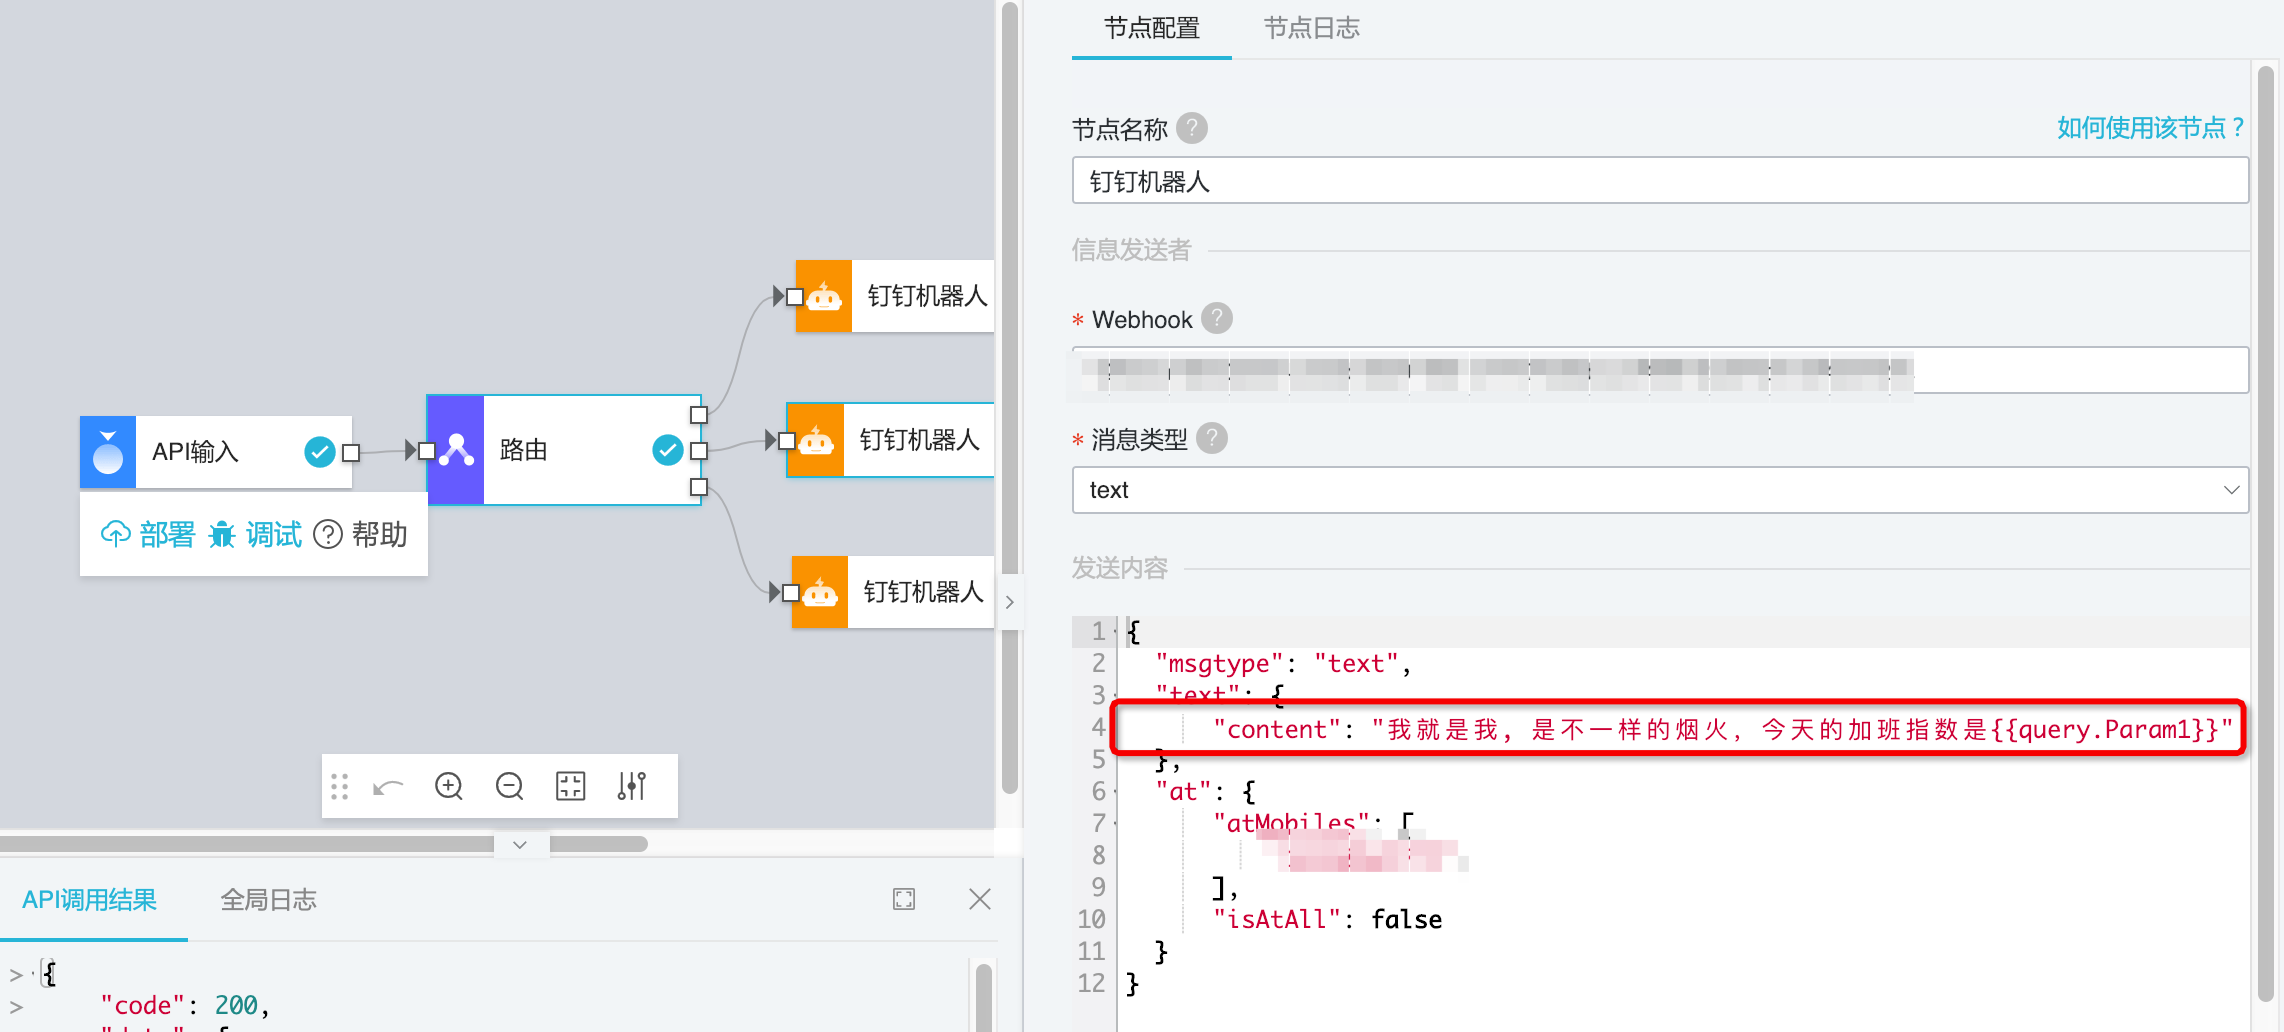This screenshot has width=2284, height=1032.
Task: Collapse right panel with arrow handle
Action: click(1010, 602)
